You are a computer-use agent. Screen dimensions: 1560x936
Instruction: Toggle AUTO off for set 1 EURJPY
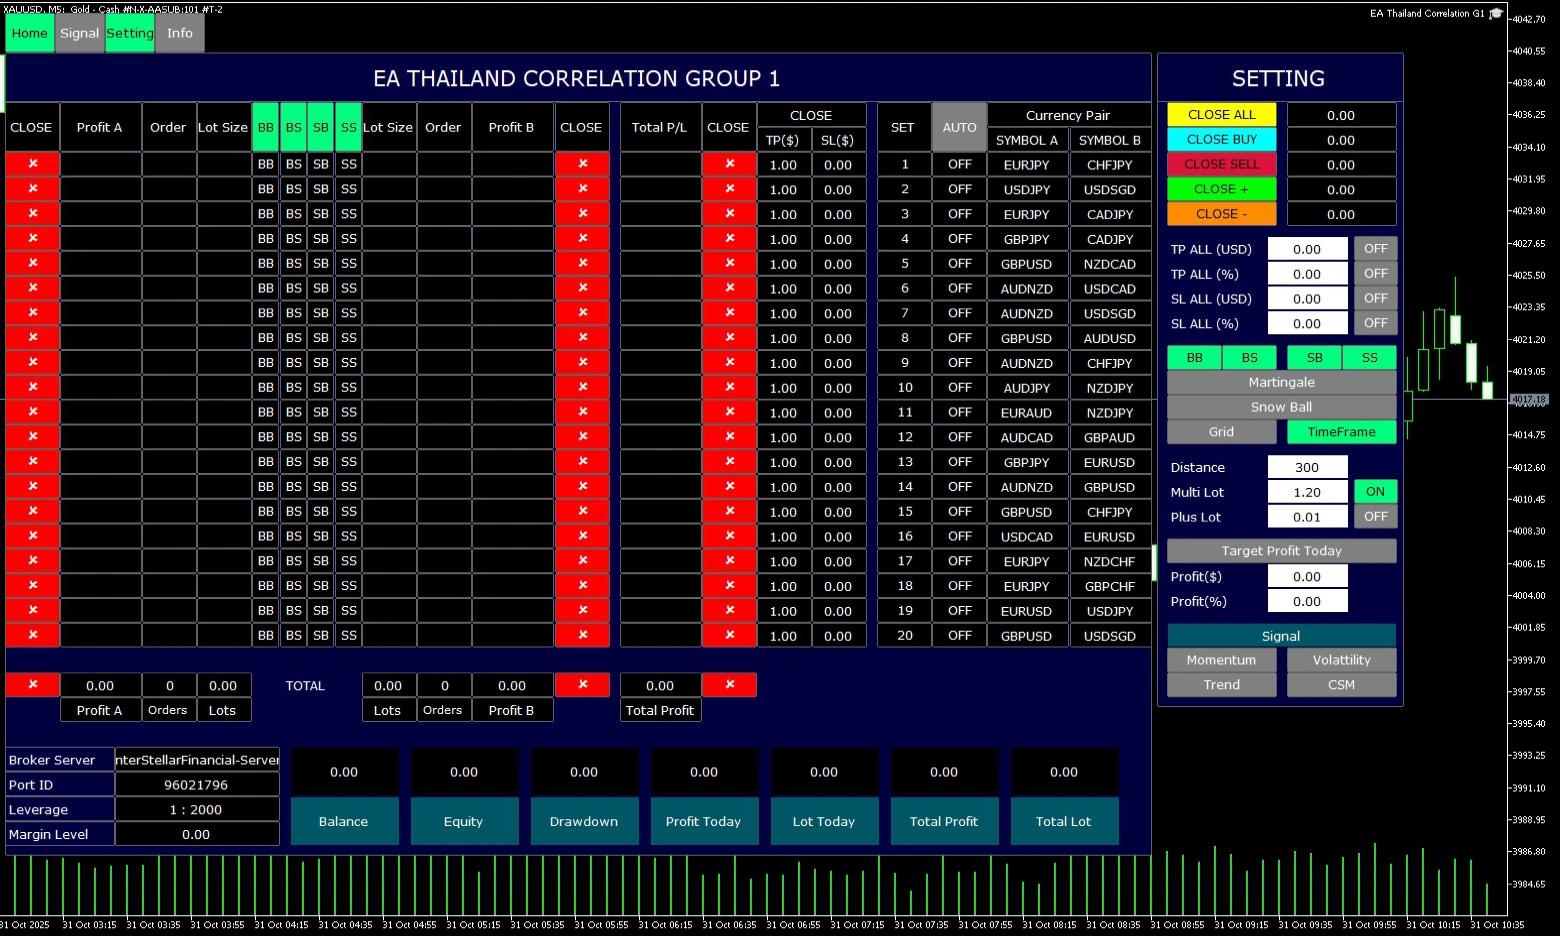(x=959, y=165)
